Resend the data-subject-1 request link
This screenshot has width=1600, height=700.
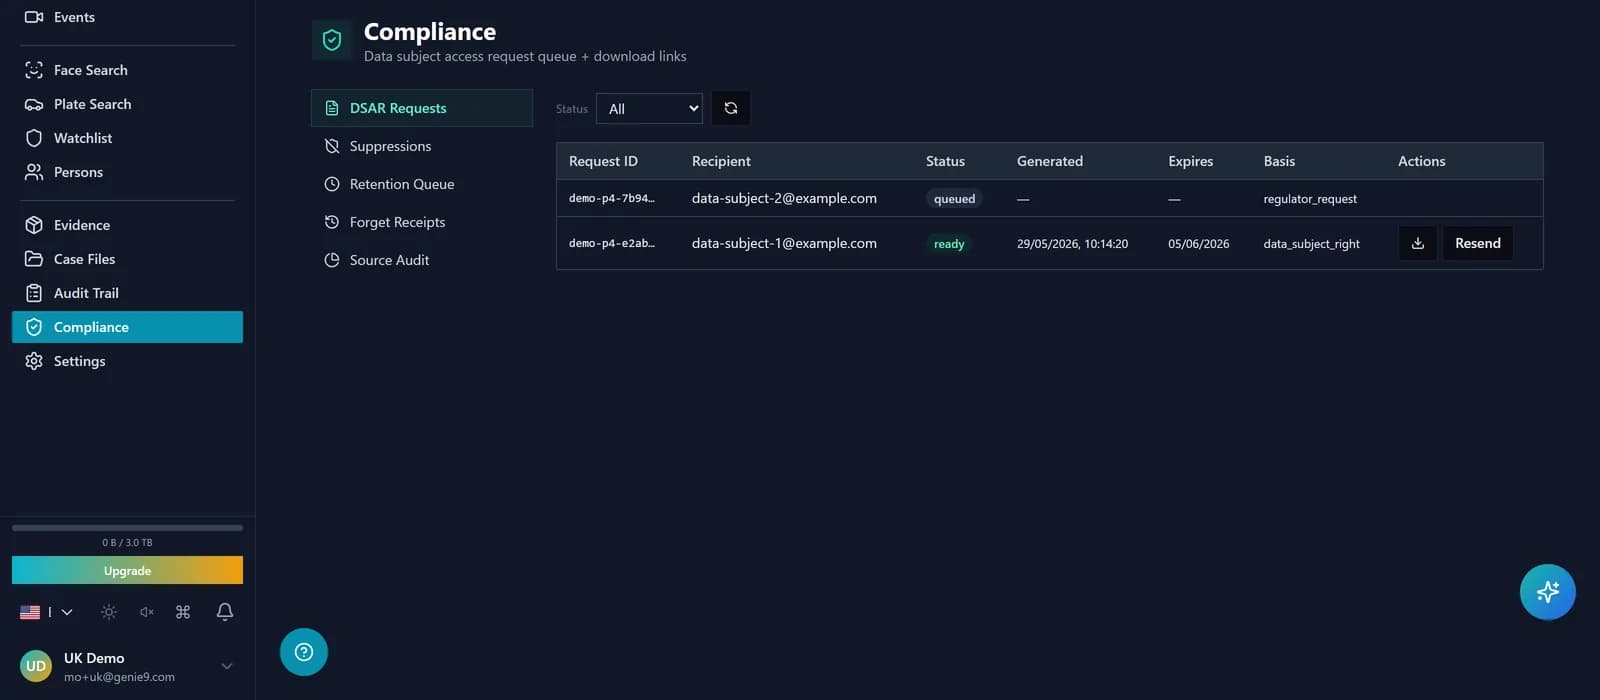pyautogui.click(x=1478, y=243)
